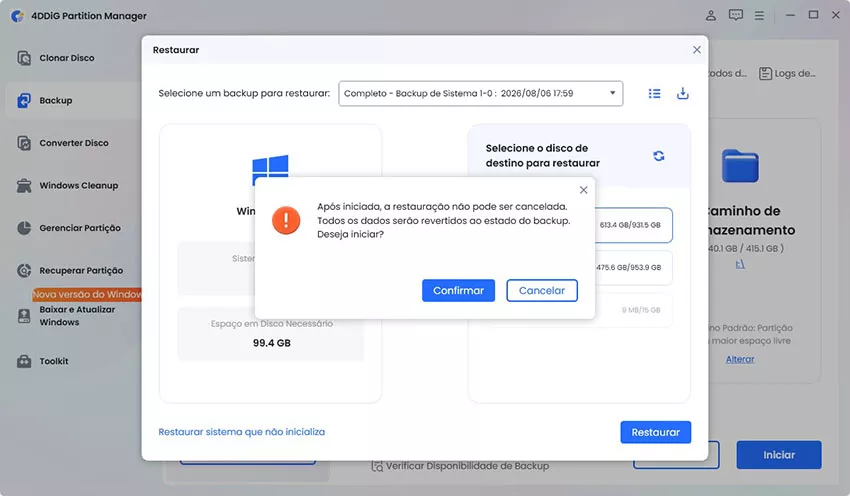Image resolution: width=850 pixels, height=496 pixels.
Task: Open the feedback chat icon
Action: (x=736, y=15)
